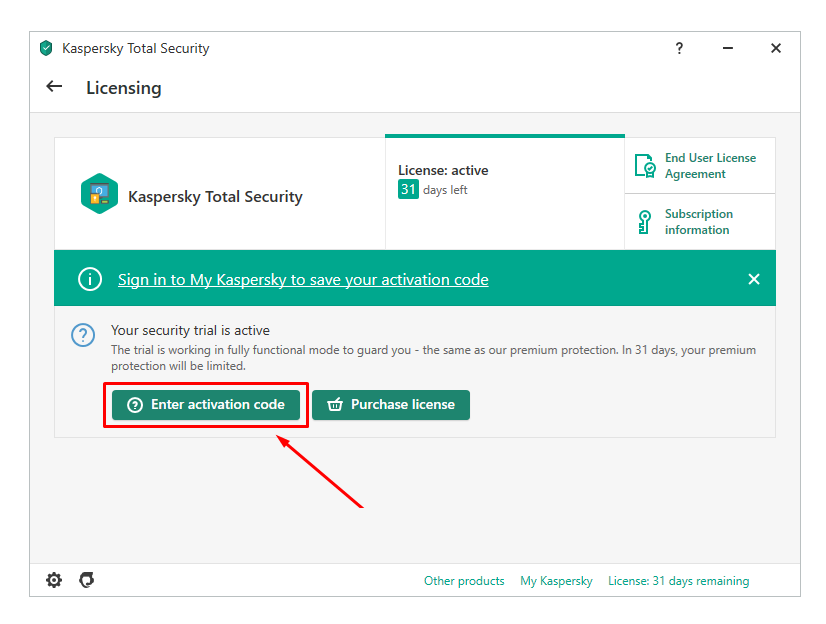The width and height of the screenshot is (826, 624).
Task: Open the support headset icon
Action: [87, 580]
